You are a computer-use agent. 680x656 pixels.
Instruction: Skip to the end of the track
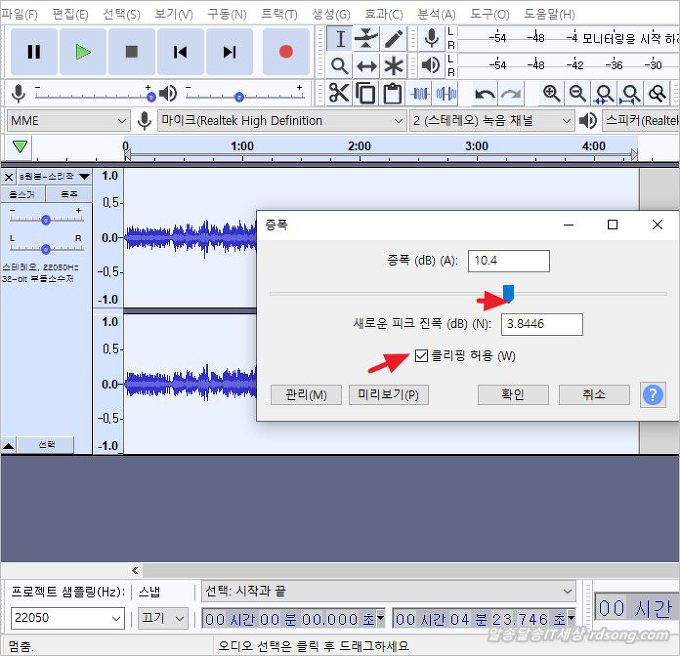pos(229,52)
